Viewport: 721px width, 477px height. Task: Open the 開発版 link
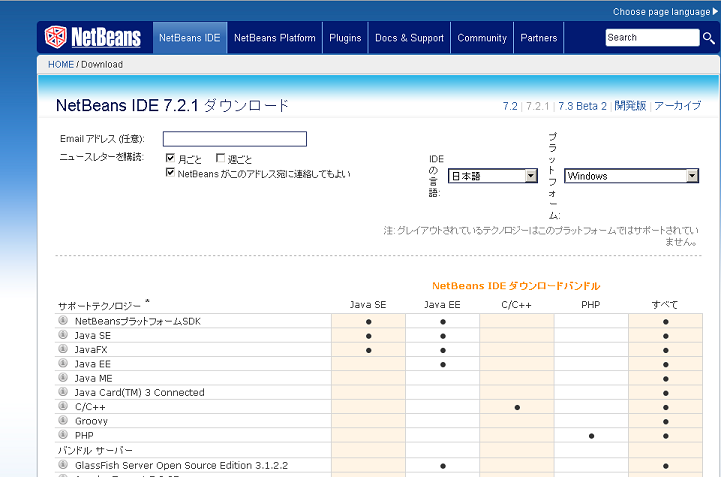click(x=630, y=106)
